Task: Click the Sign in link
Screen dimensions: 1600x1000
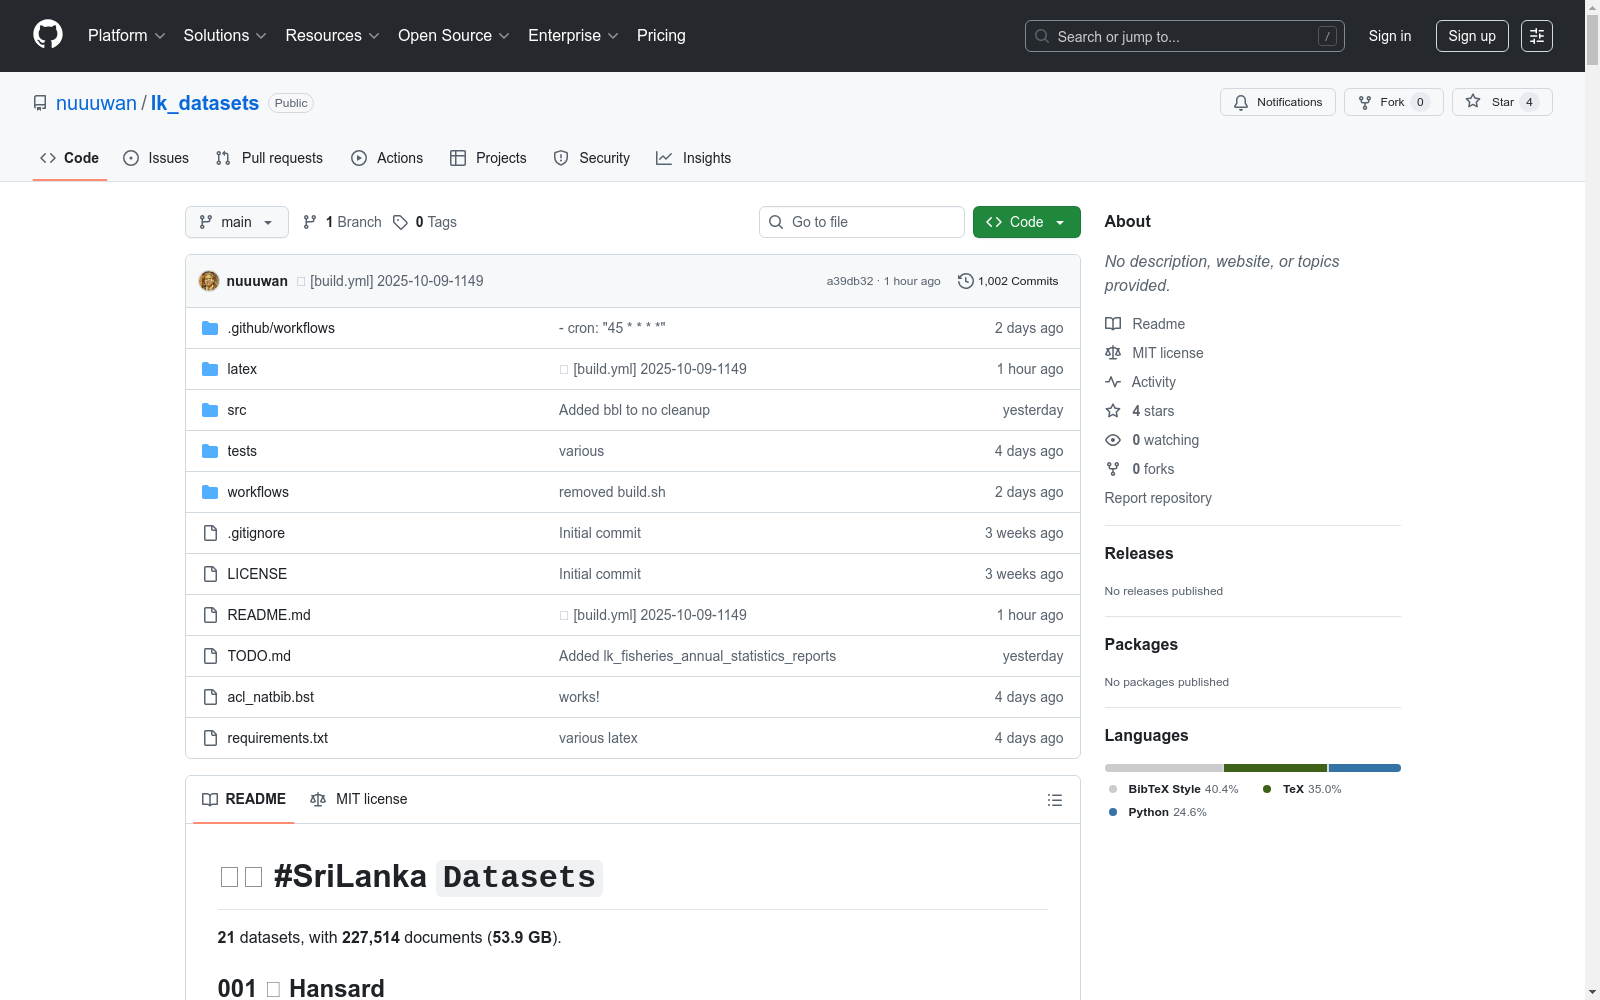Action: [1390, 36]
